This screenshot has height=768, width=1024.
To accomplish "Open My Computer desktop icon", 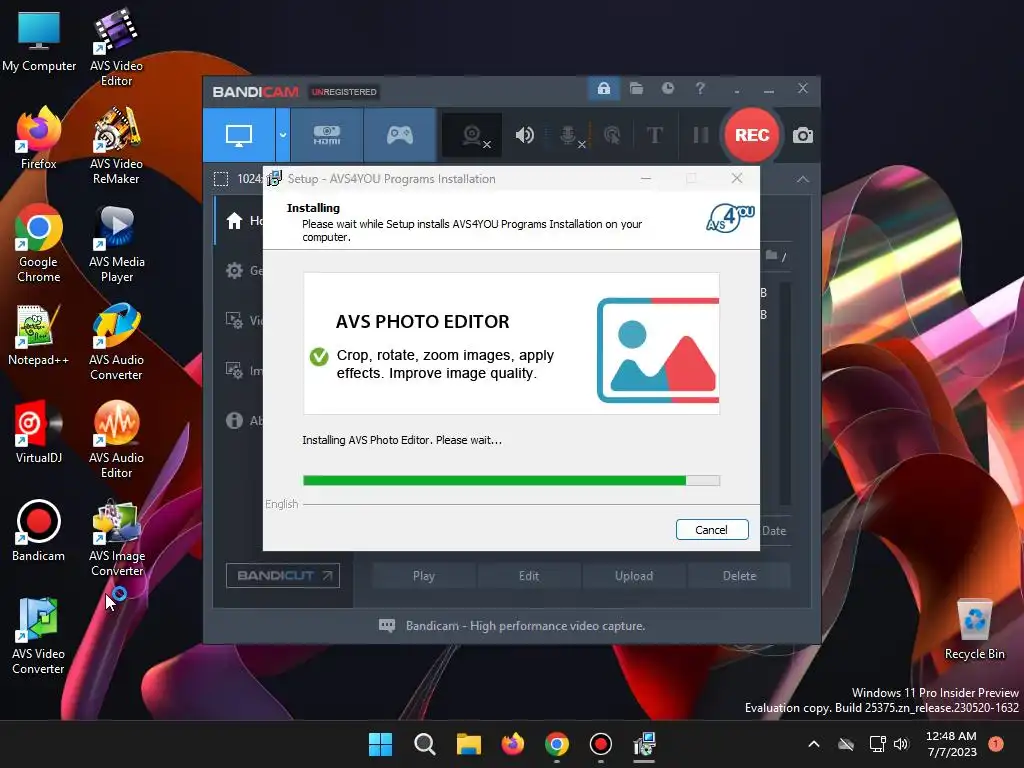I will [39, 42].
